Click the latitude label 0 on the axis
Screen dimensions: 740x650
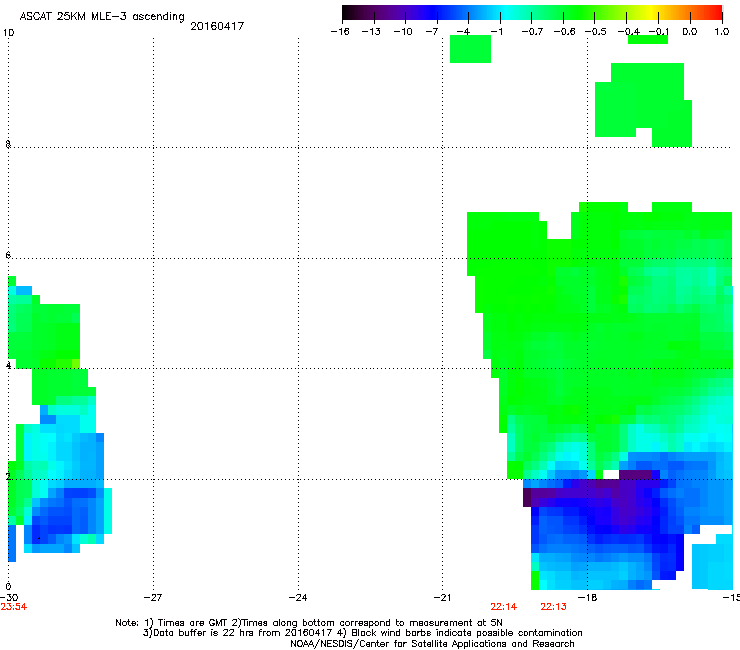click(8, 587)
